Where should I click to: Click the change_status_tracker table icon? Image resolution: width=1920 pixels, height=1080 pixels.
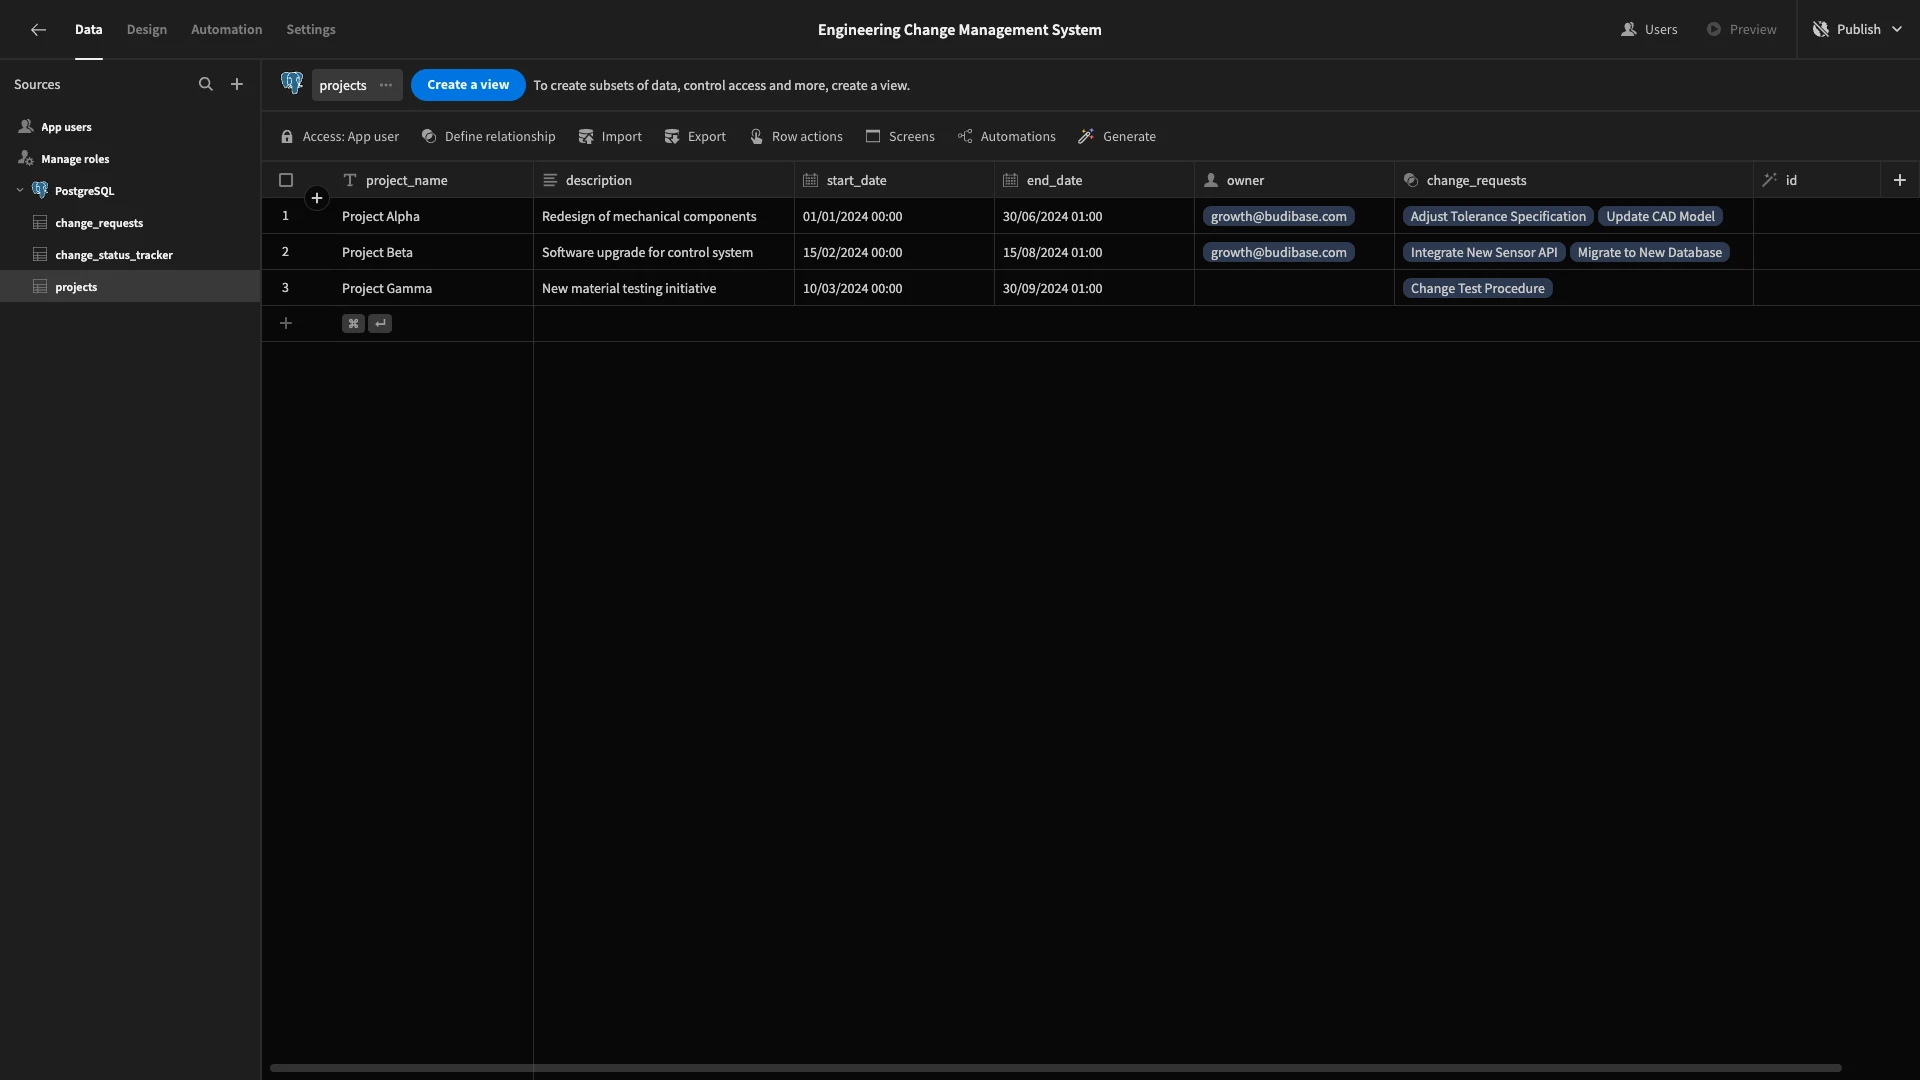pyautogui.click(x=40, y=255)
